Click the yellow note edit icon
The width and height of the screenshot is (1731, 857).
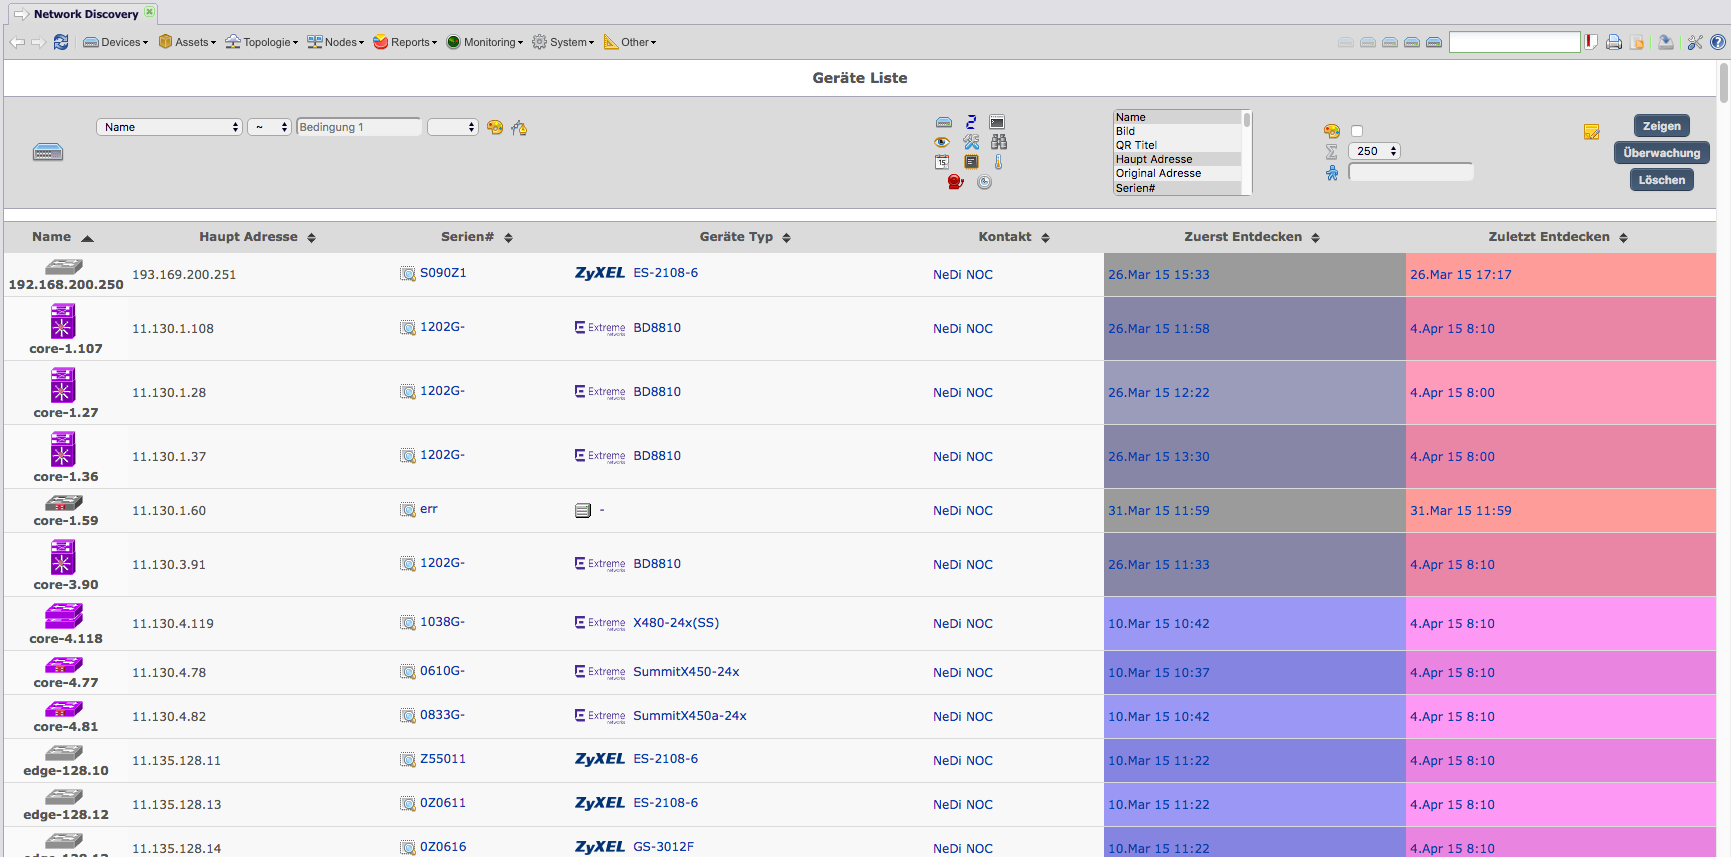[x=1592, y=132]
